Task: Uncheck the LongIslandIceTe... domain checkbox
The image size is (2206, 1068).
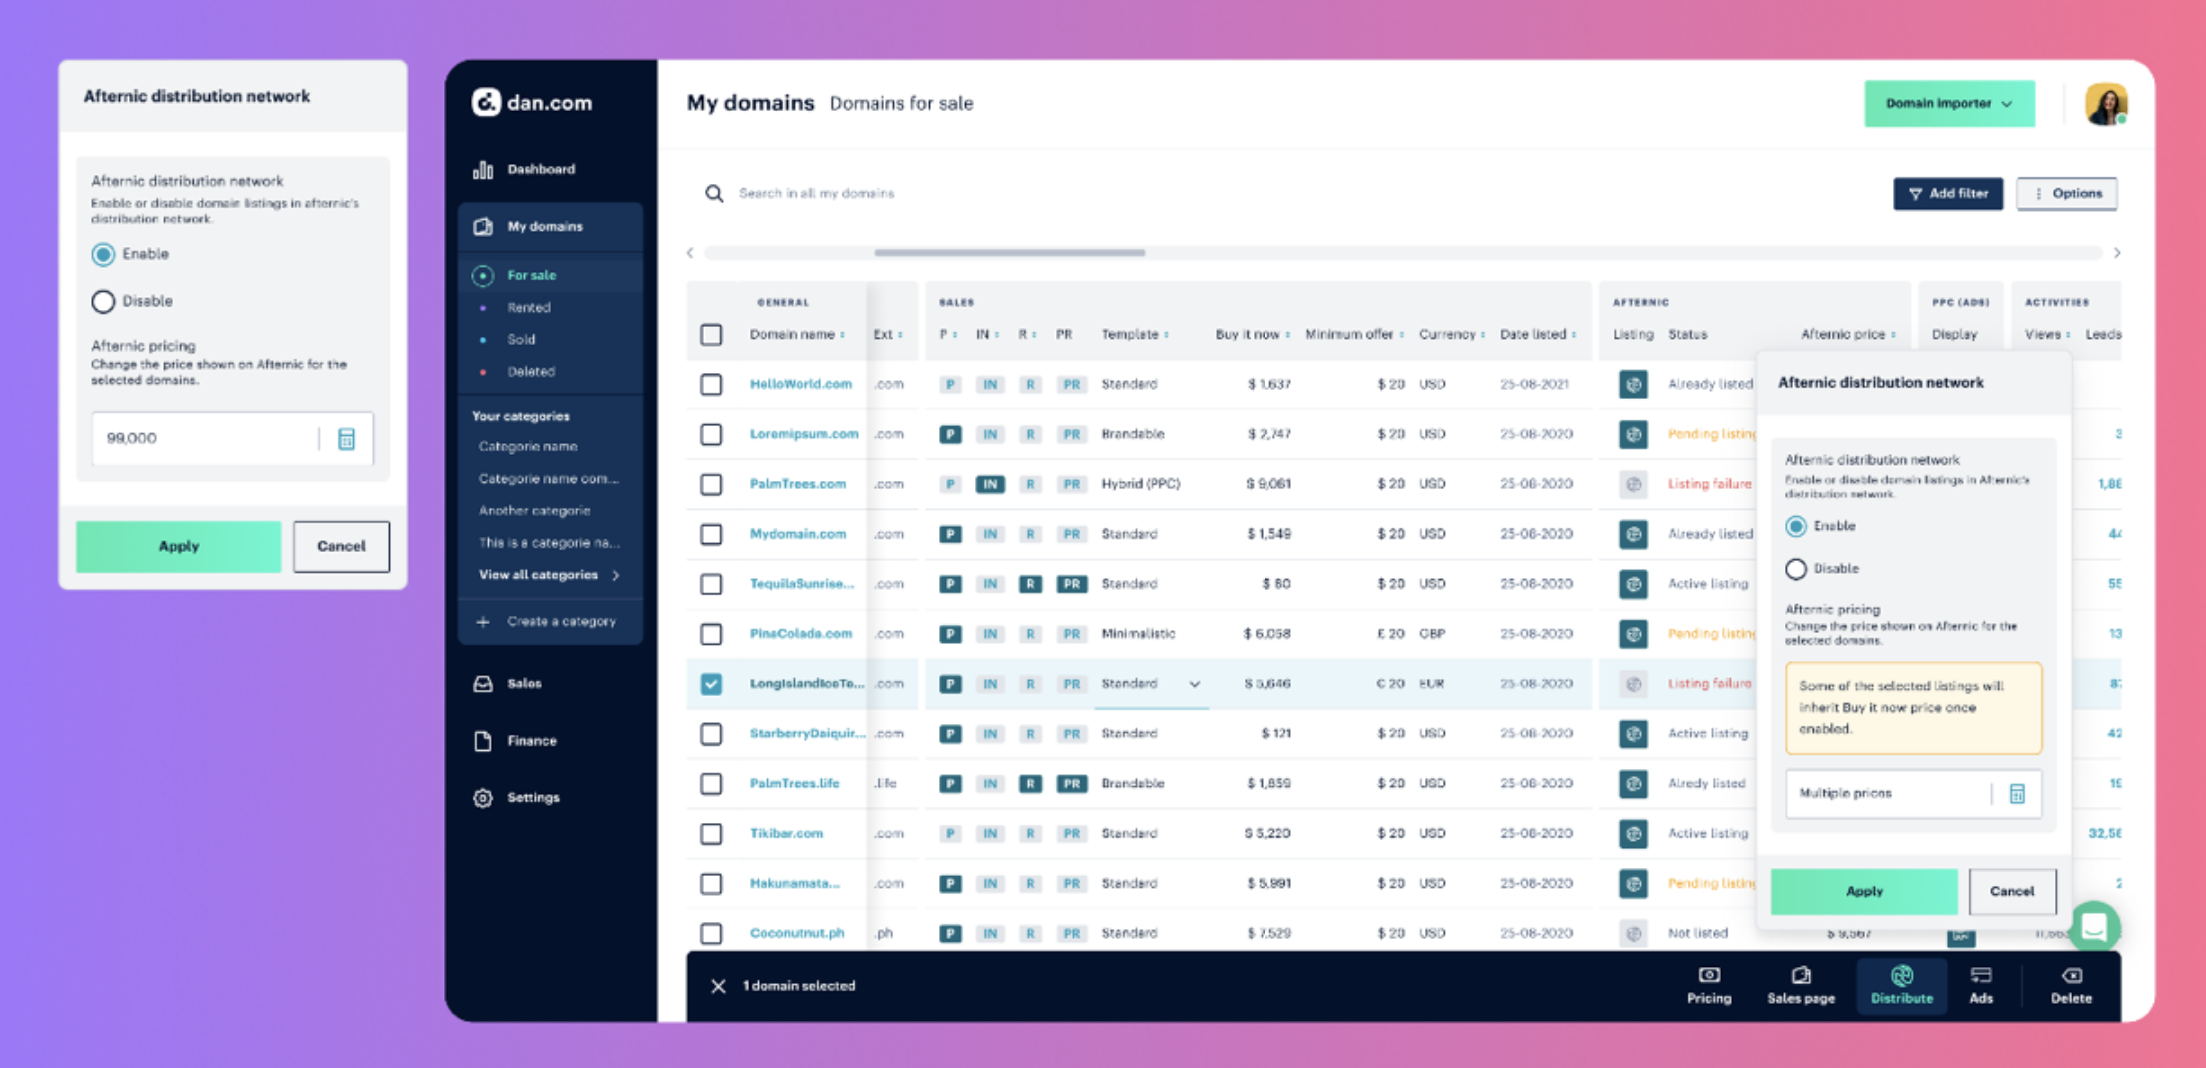Action: [711, 684]
